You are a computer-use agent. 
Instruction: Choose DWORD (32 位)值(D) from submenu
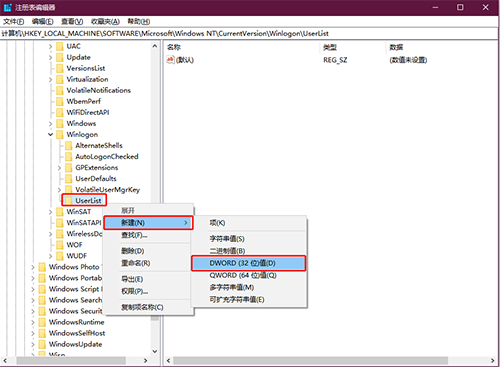(249, 263)
